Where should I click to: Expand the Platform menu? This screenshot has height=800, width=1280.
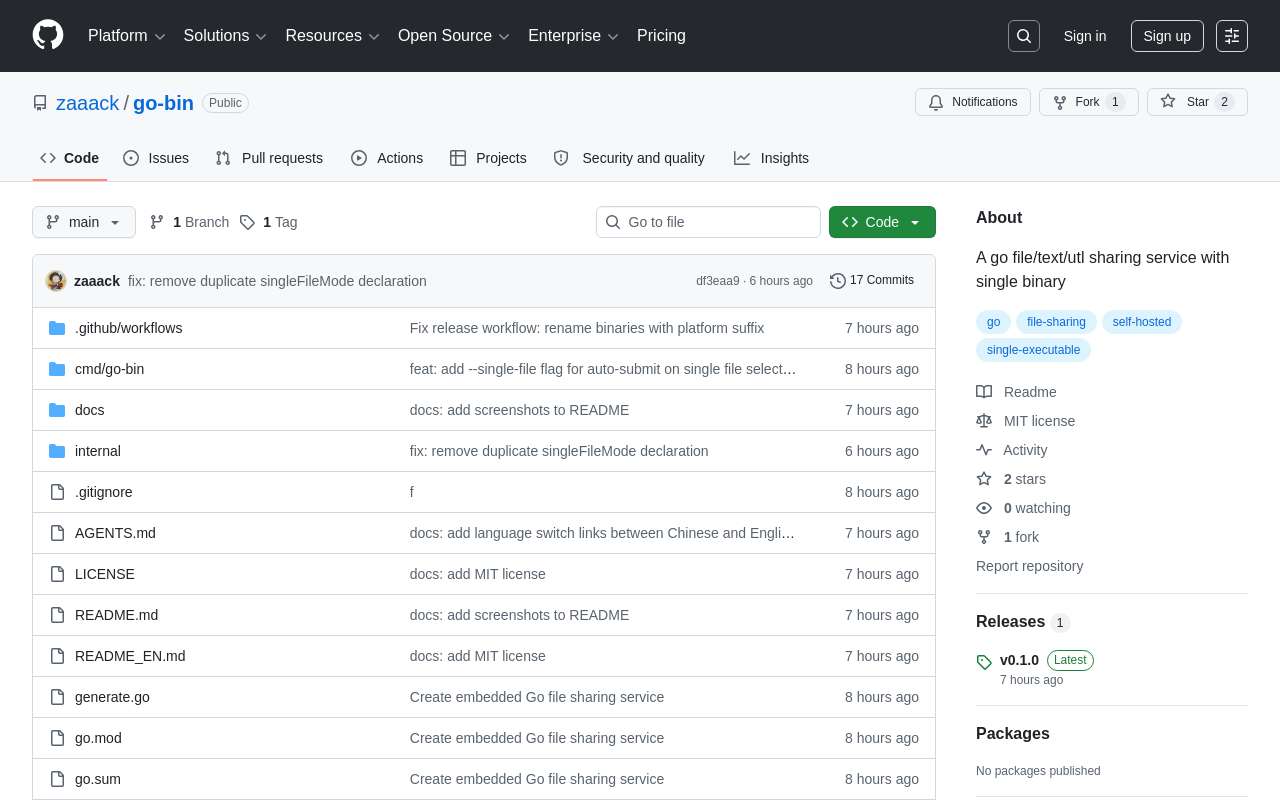click(127, 36)
